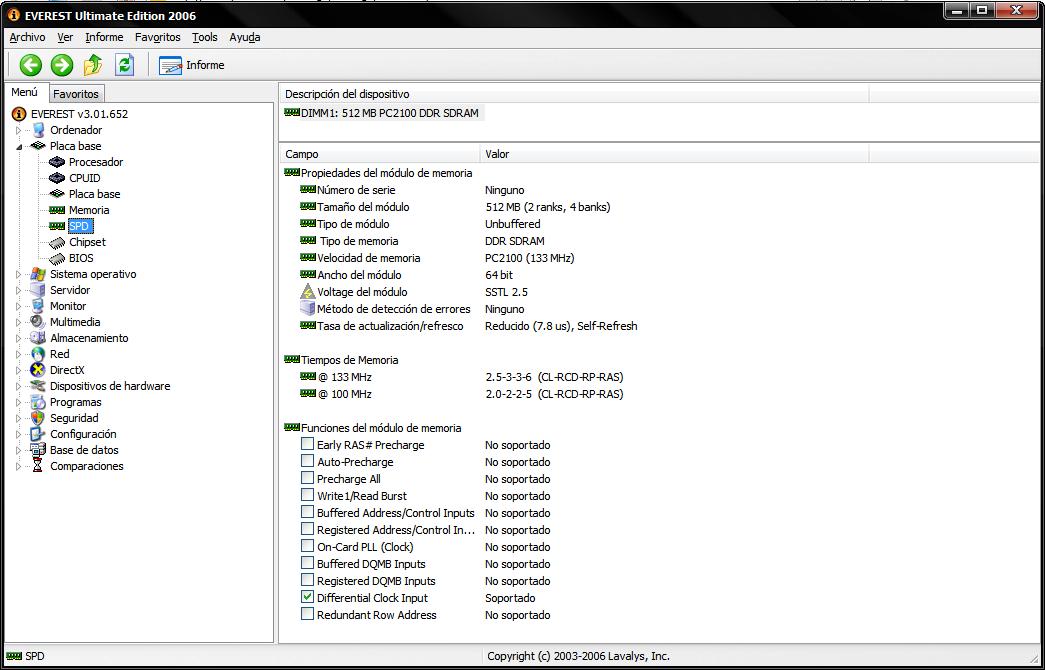Click the Monitor icon in tree
The height and width of the screenshot is (670, 1045).
point(38,306)
